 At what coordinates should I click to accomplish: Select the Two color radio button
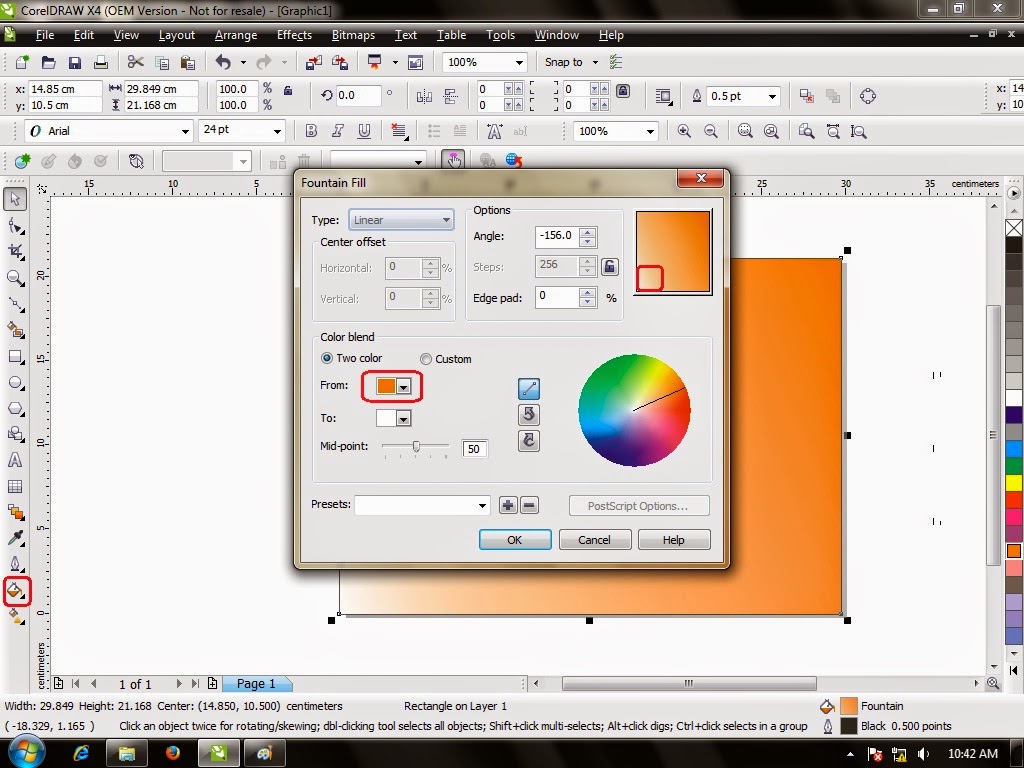[x=327, y=359]
